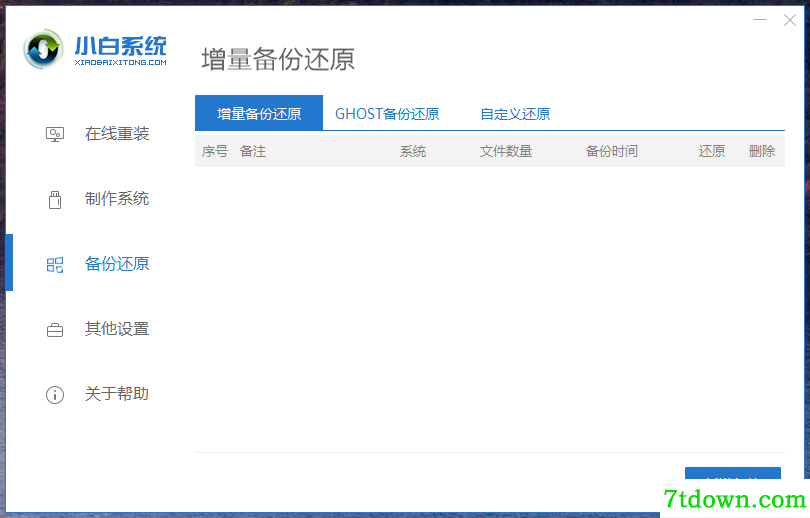Click the 备份时间 column header
This screenshot has height=518, width=810.
coord(612,151)
